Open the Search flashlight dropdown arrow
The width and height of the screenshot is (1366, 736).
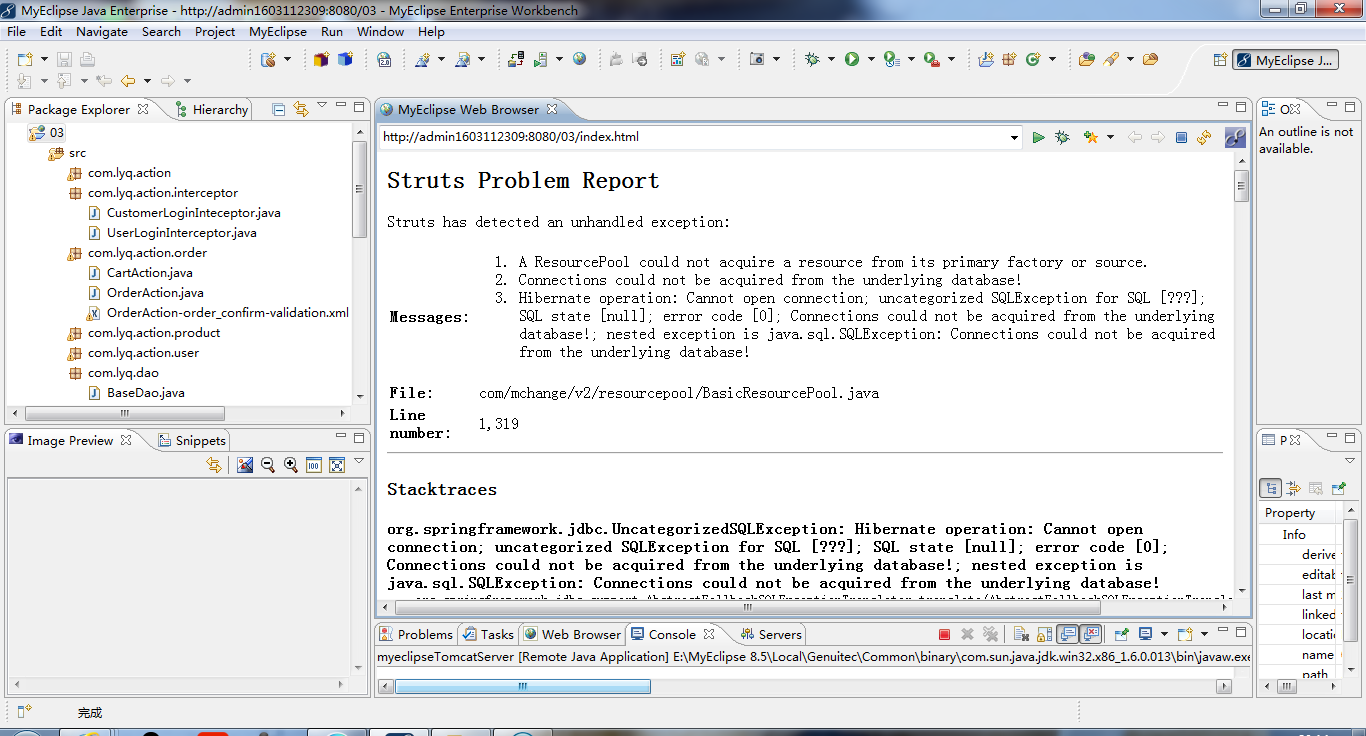(1130, 60)
